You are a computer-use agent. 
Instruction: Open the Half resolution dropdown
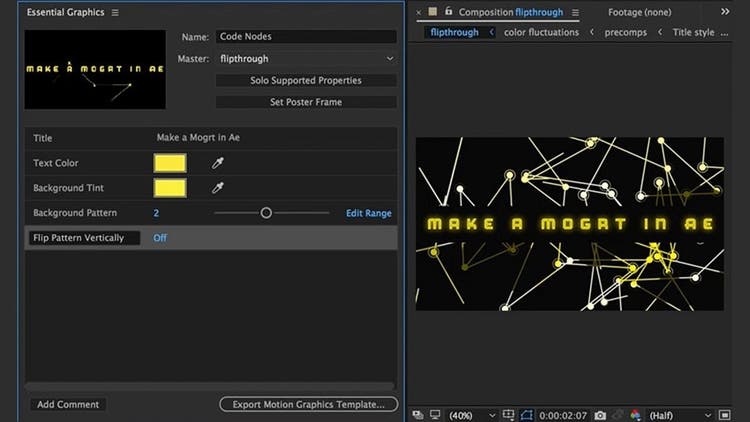(x=680, y=414)
